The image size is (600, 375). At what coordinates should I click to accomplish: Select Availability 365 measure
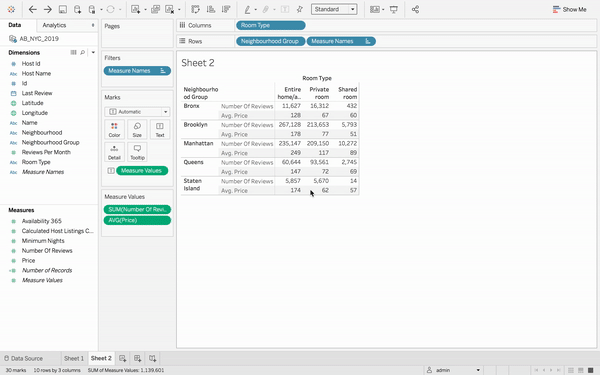click(41, 221)
